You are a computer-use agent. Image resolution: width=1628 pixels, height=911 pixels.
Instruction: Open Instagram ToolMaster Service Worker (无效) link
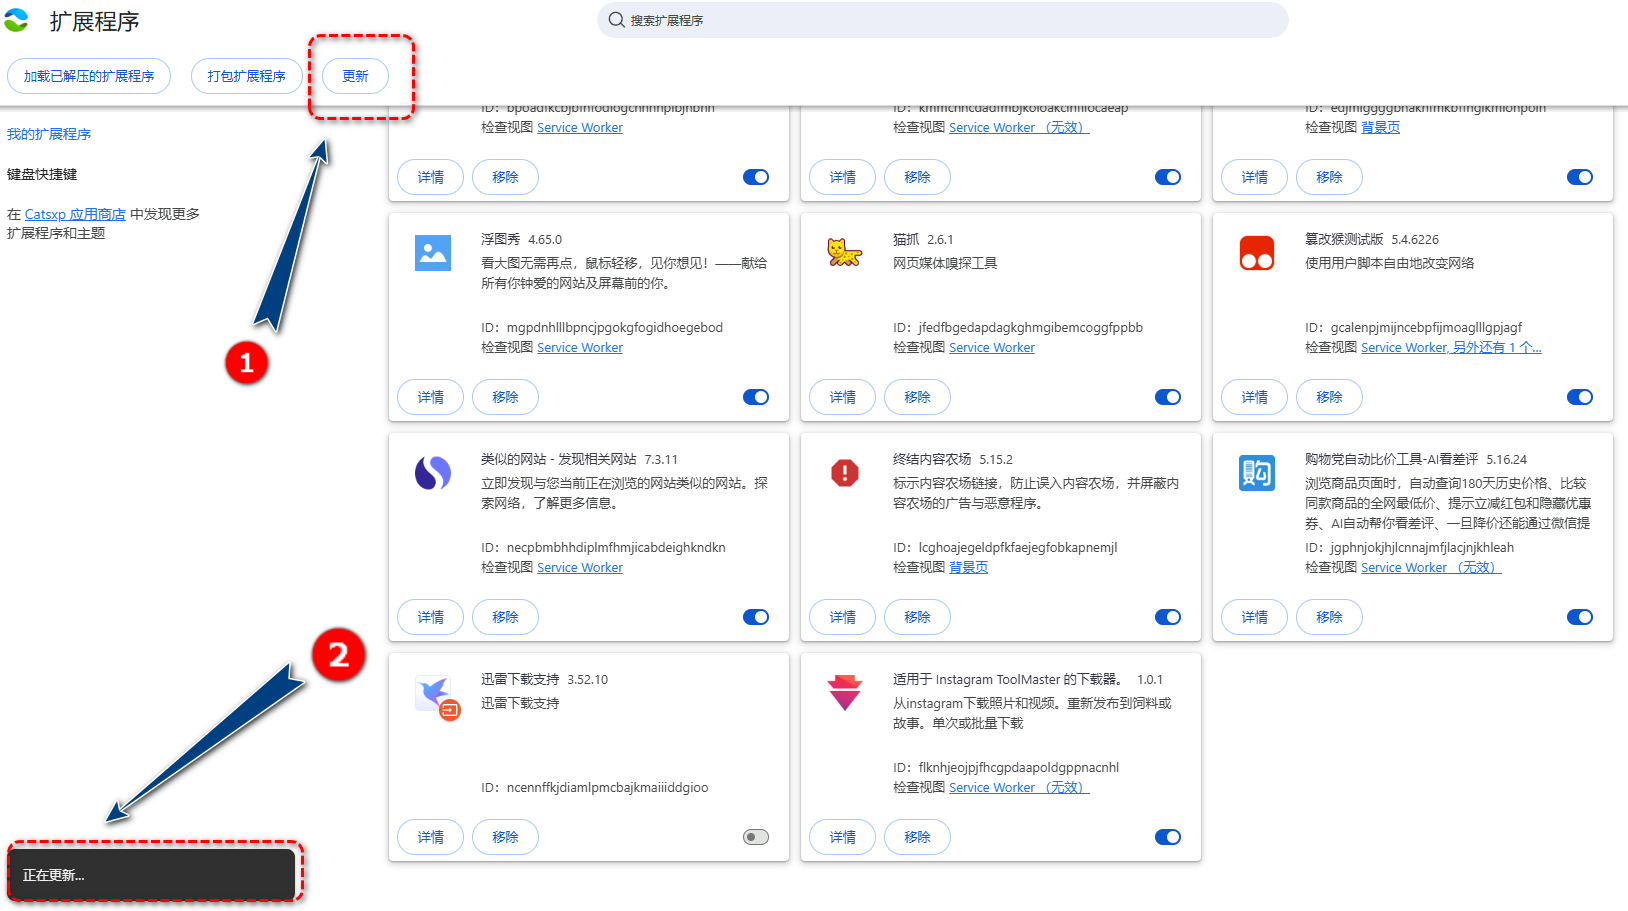tap(1019, 787)
